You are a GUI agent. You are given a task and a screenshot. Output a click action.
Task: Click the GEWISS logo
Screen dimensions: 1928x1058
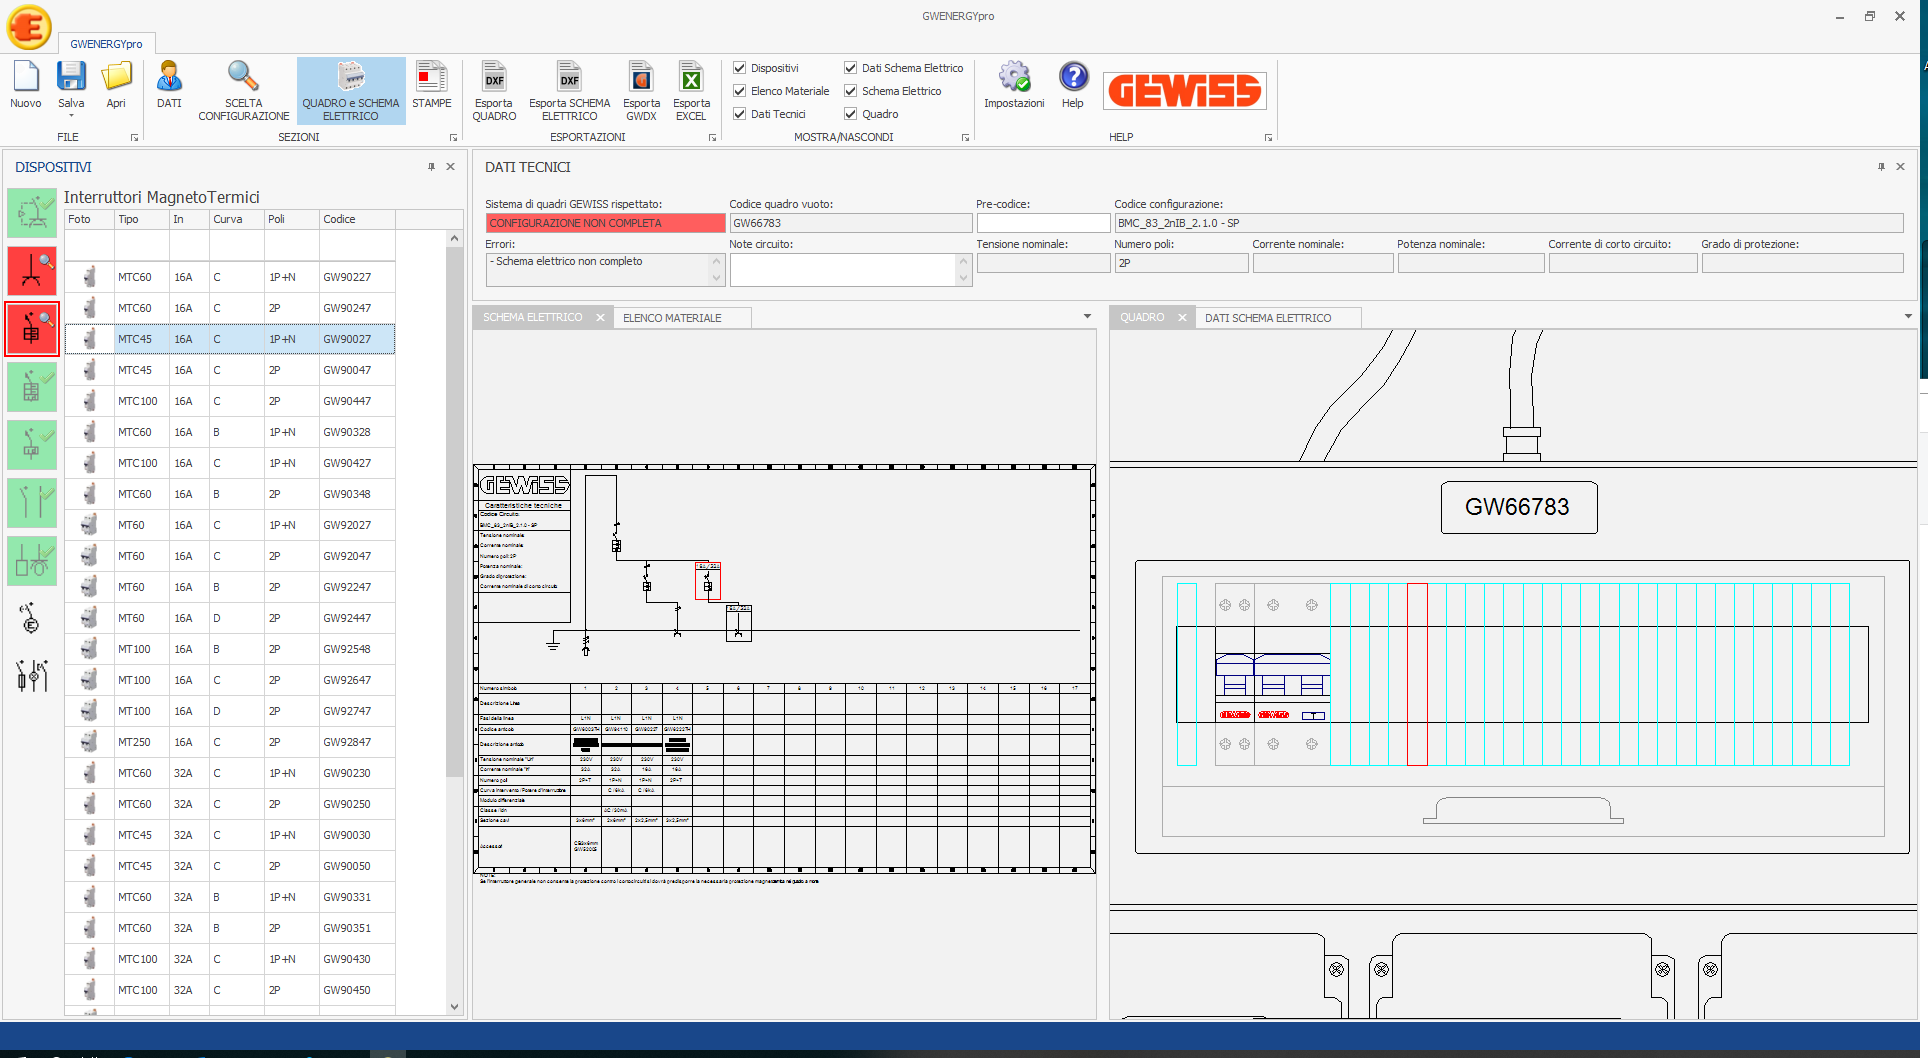click(x=1185, y=91)
